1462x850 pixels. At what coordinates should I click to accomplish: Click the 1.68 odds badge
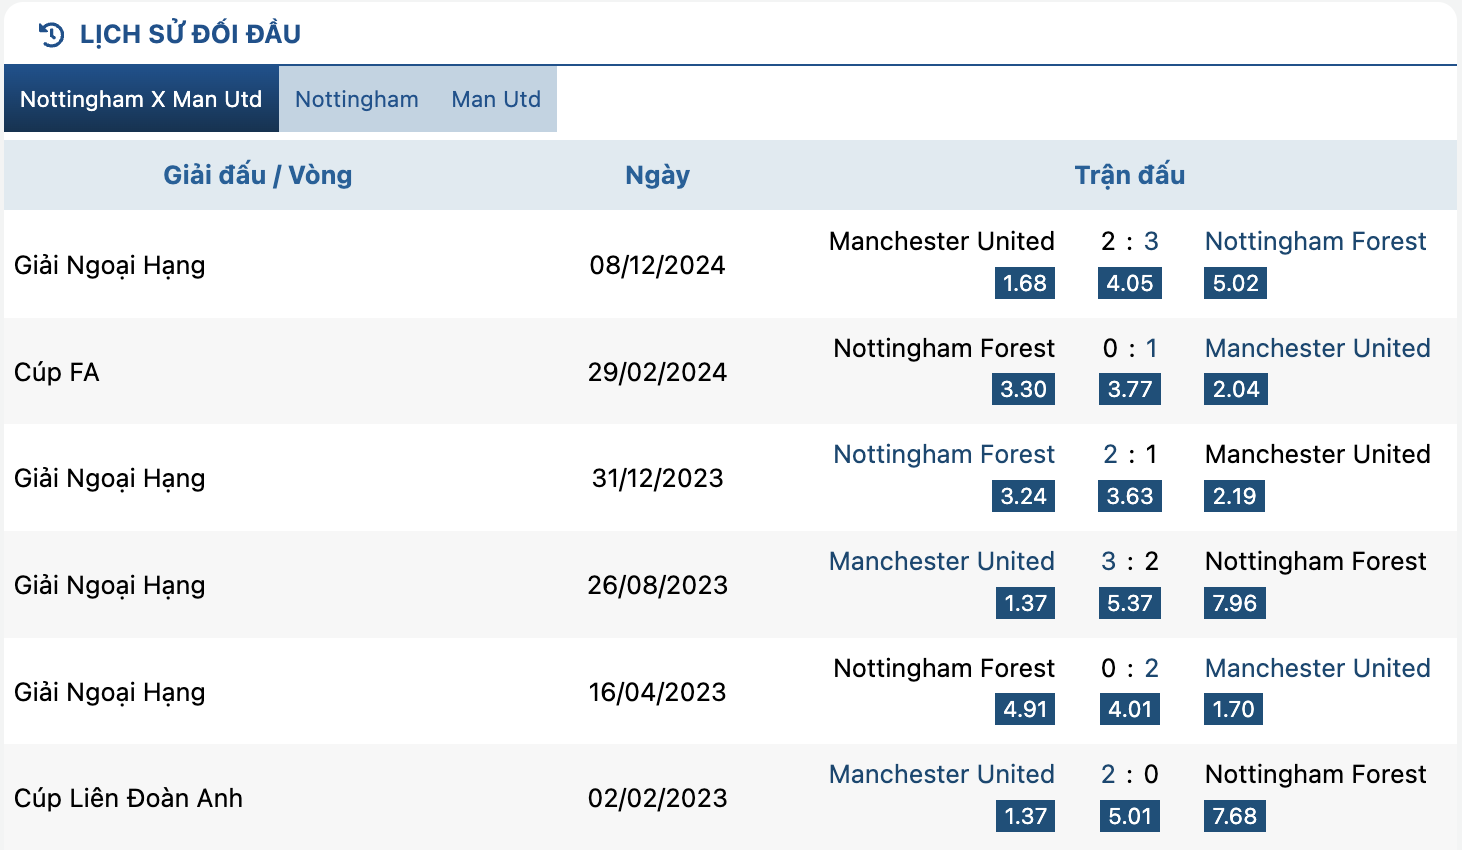coord(1025,283)
